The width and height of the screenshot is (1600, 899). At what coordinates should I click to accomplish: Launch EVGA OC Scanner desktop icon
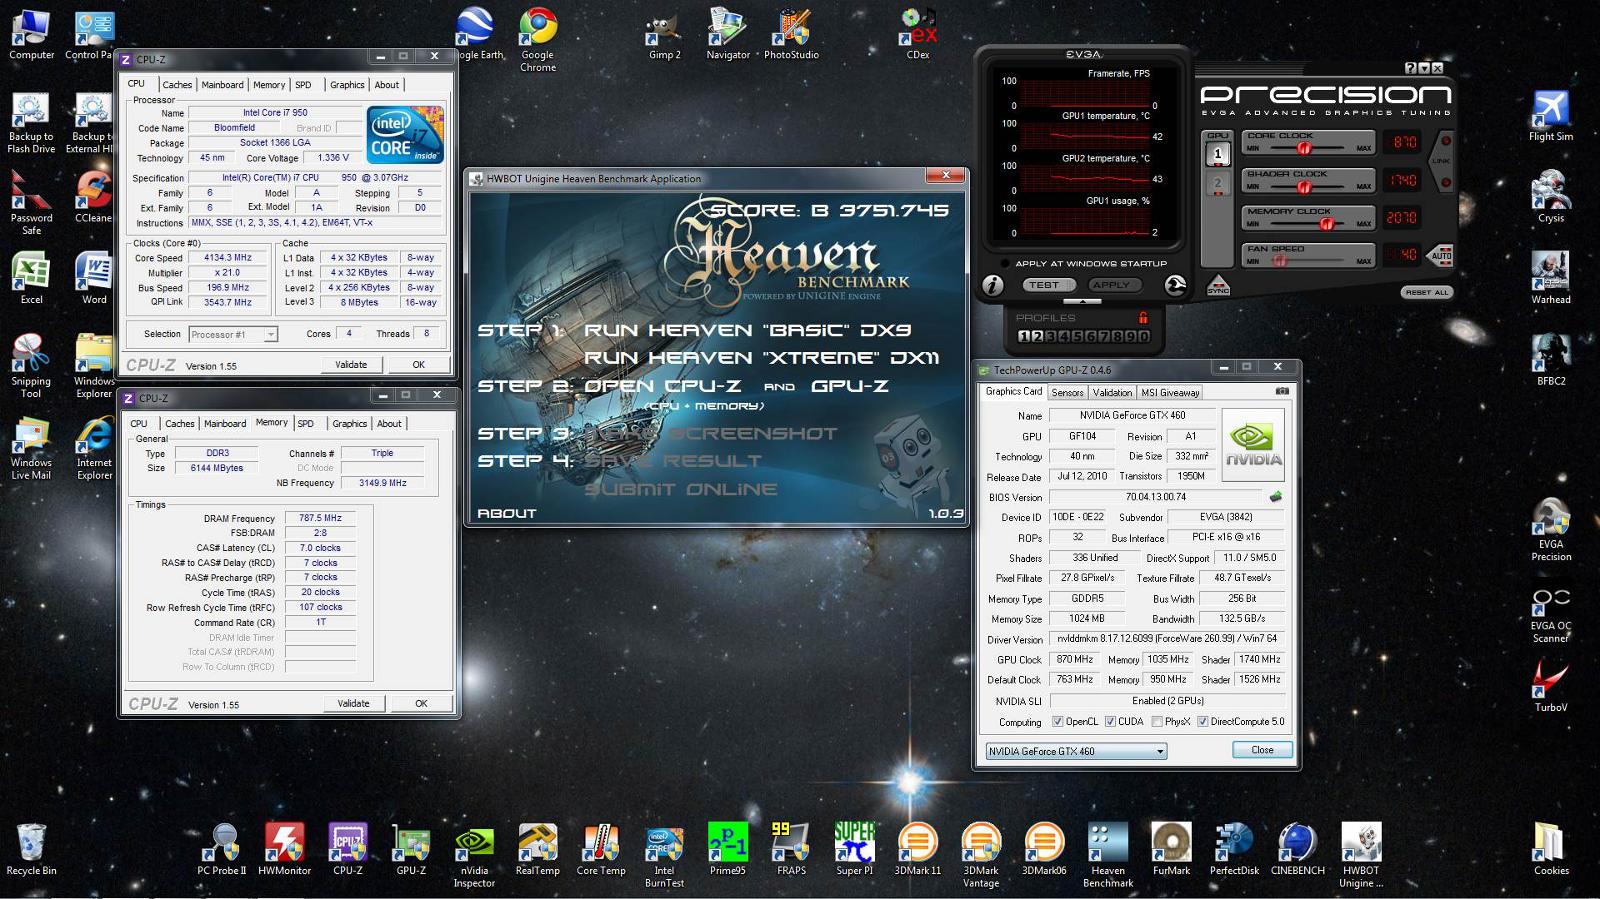click(x=1551, y=614)
